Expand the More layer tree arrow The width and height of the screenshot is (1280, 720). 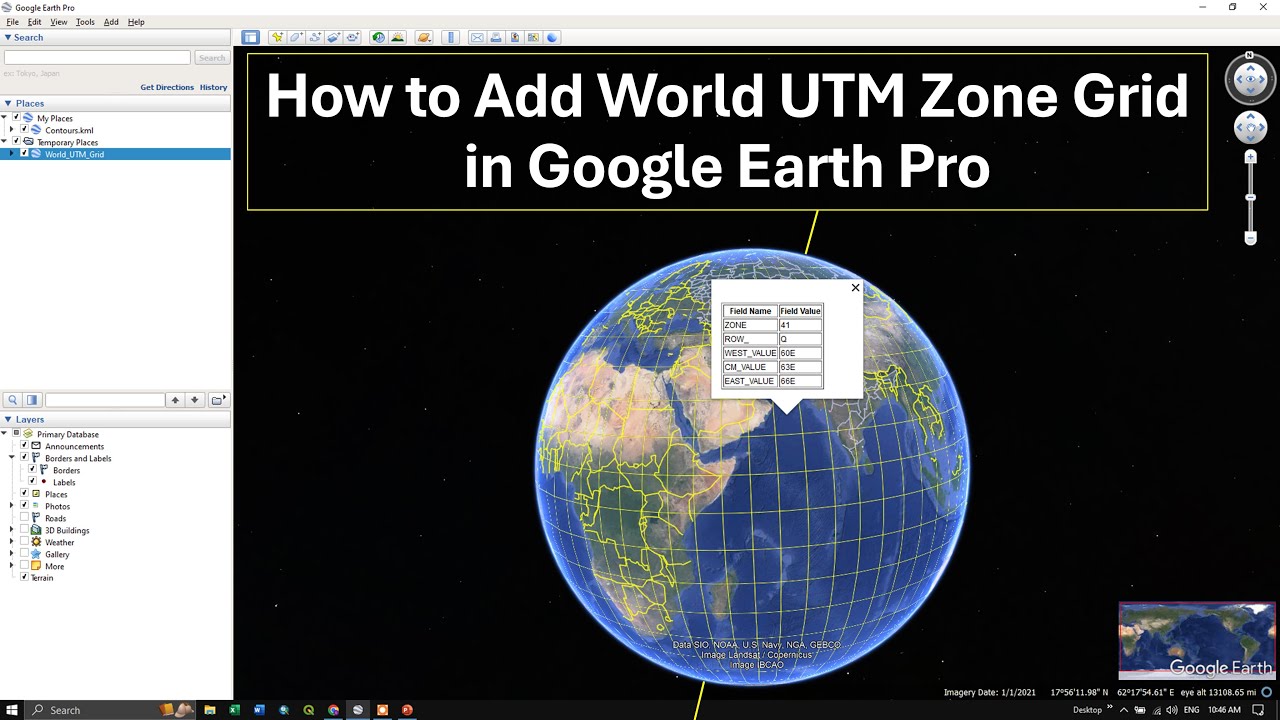[12, 566]
